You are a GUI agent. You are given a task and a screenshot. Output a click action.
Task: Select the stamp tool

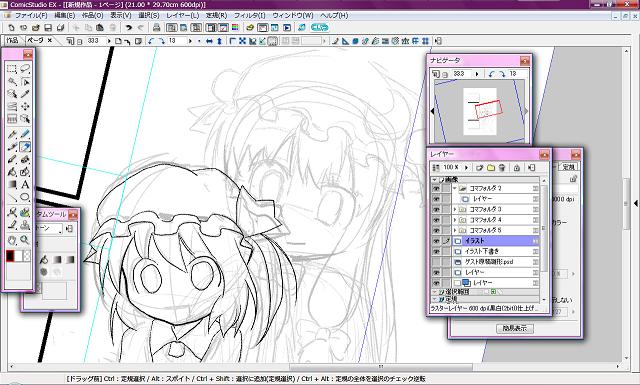[25, 225]
